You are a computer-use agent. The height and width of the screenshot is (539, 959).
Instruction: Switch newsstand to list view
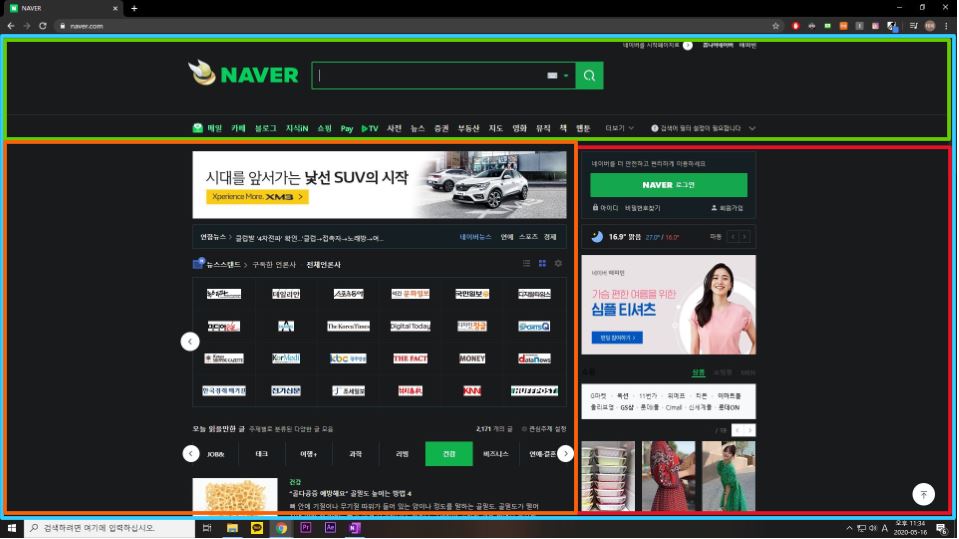(526, 264)
